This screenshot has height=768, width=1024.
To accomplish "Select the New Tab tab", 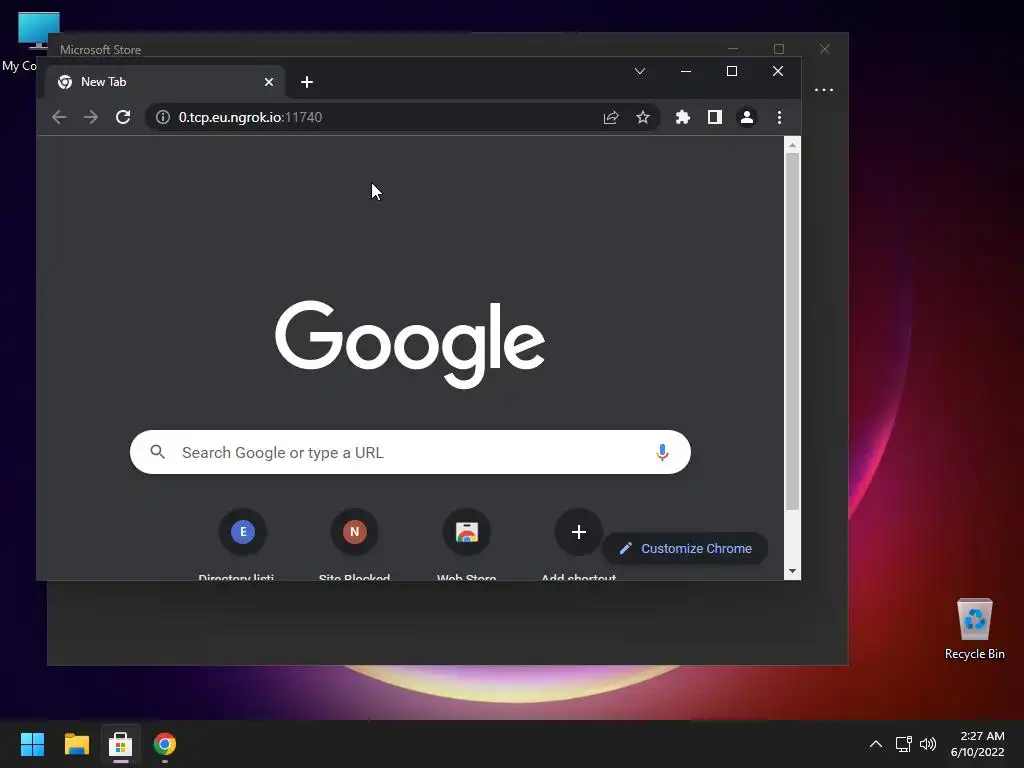I will (x=165, y=82).
